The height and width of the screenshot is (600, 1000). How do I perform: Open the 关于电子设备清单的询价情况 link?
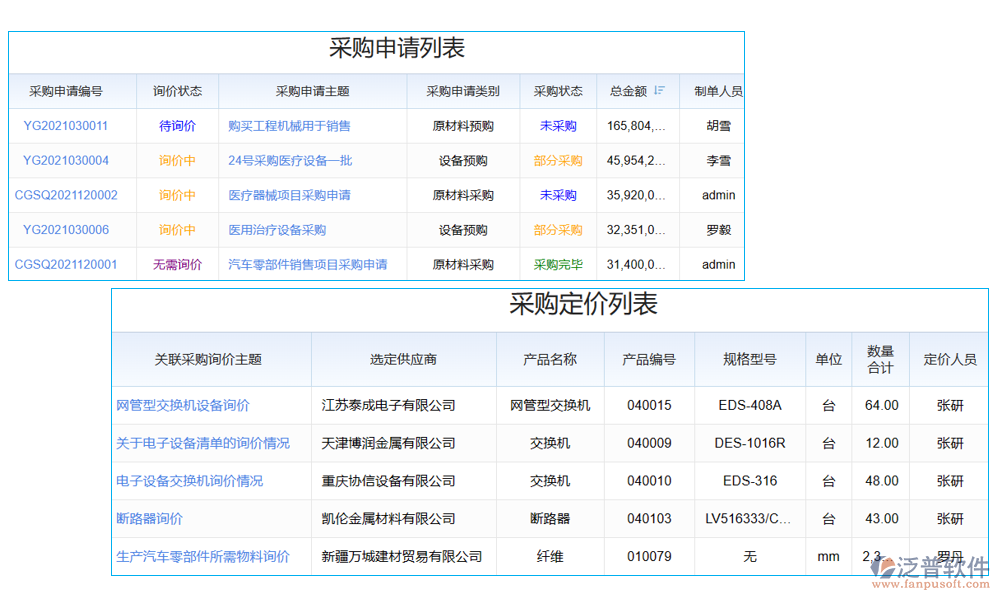pos(205,443)
